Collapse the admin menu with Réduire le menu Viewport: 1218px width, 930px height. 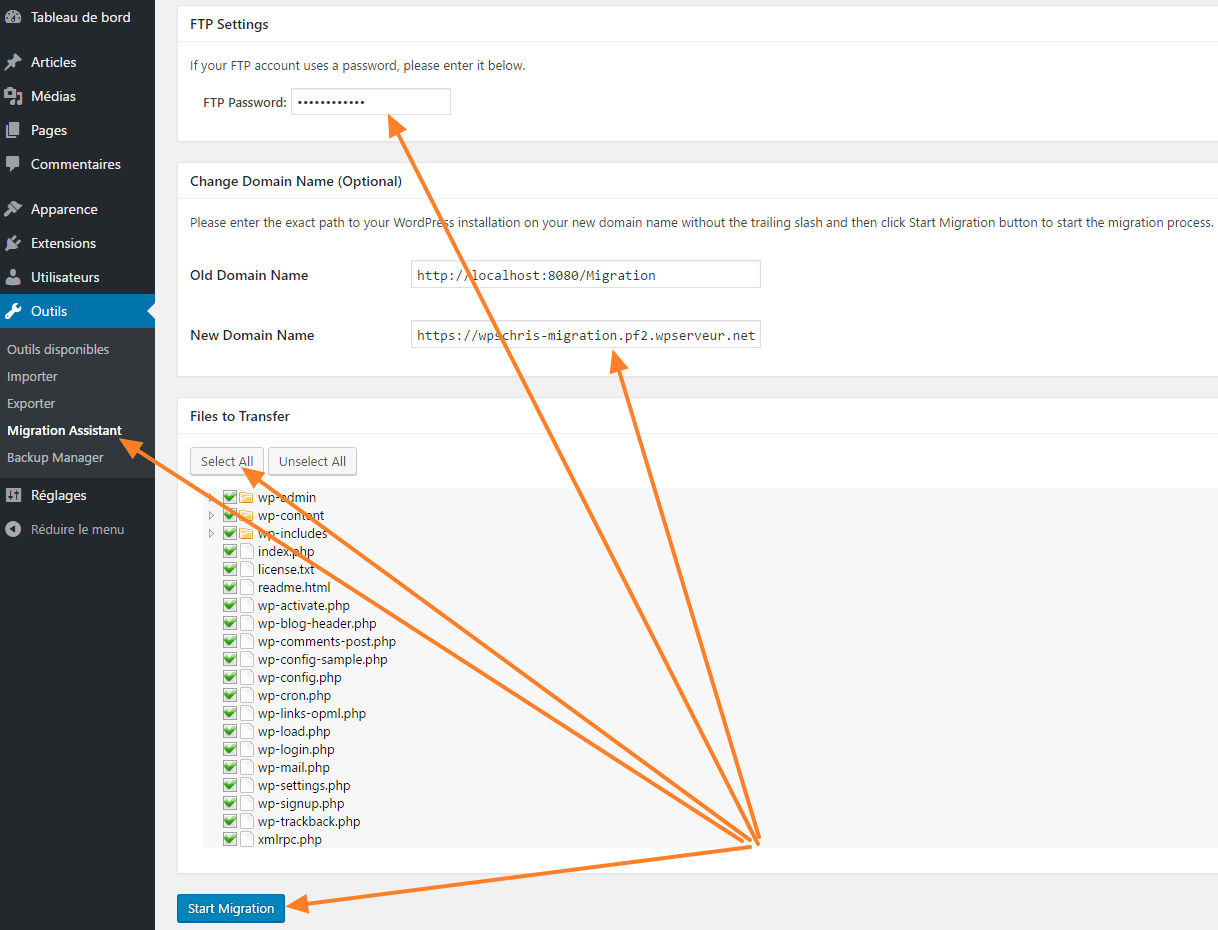point(76,528)
